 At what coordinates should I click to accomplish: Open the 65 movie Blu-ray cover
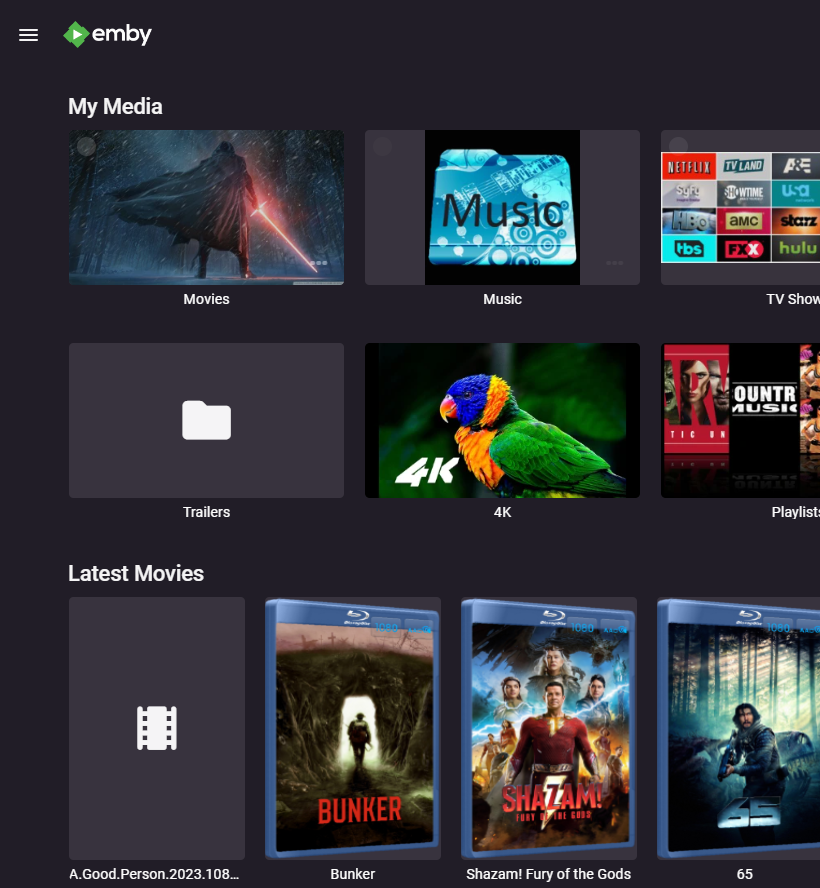coord(738,728)
